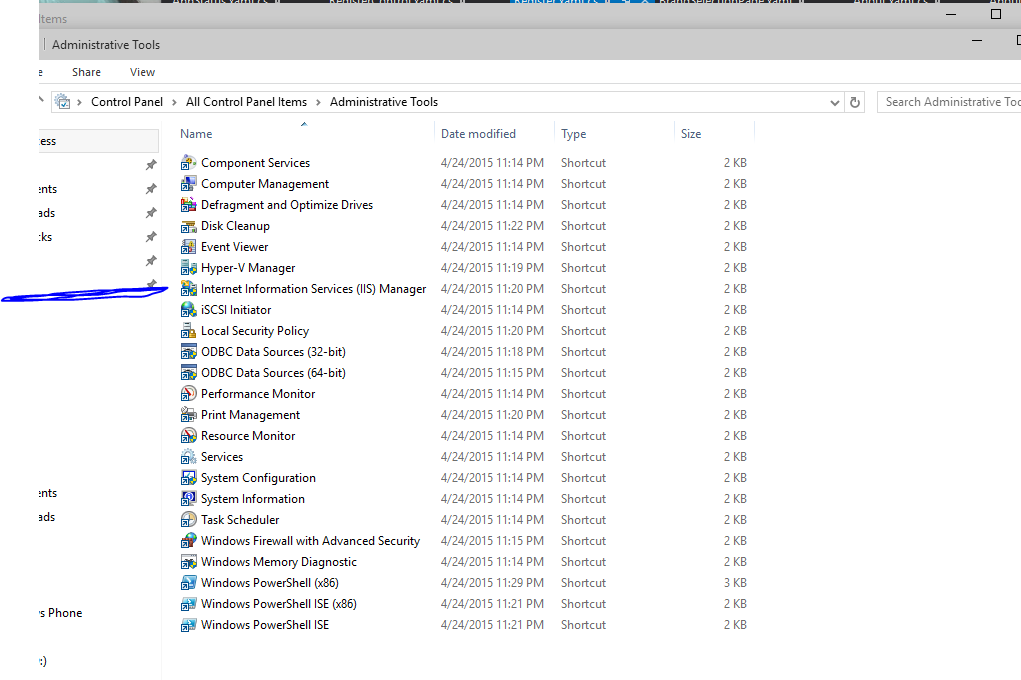Select the Performance Monitor file name
Viewport: 1021px width, 680px height.
coord(258,393)
